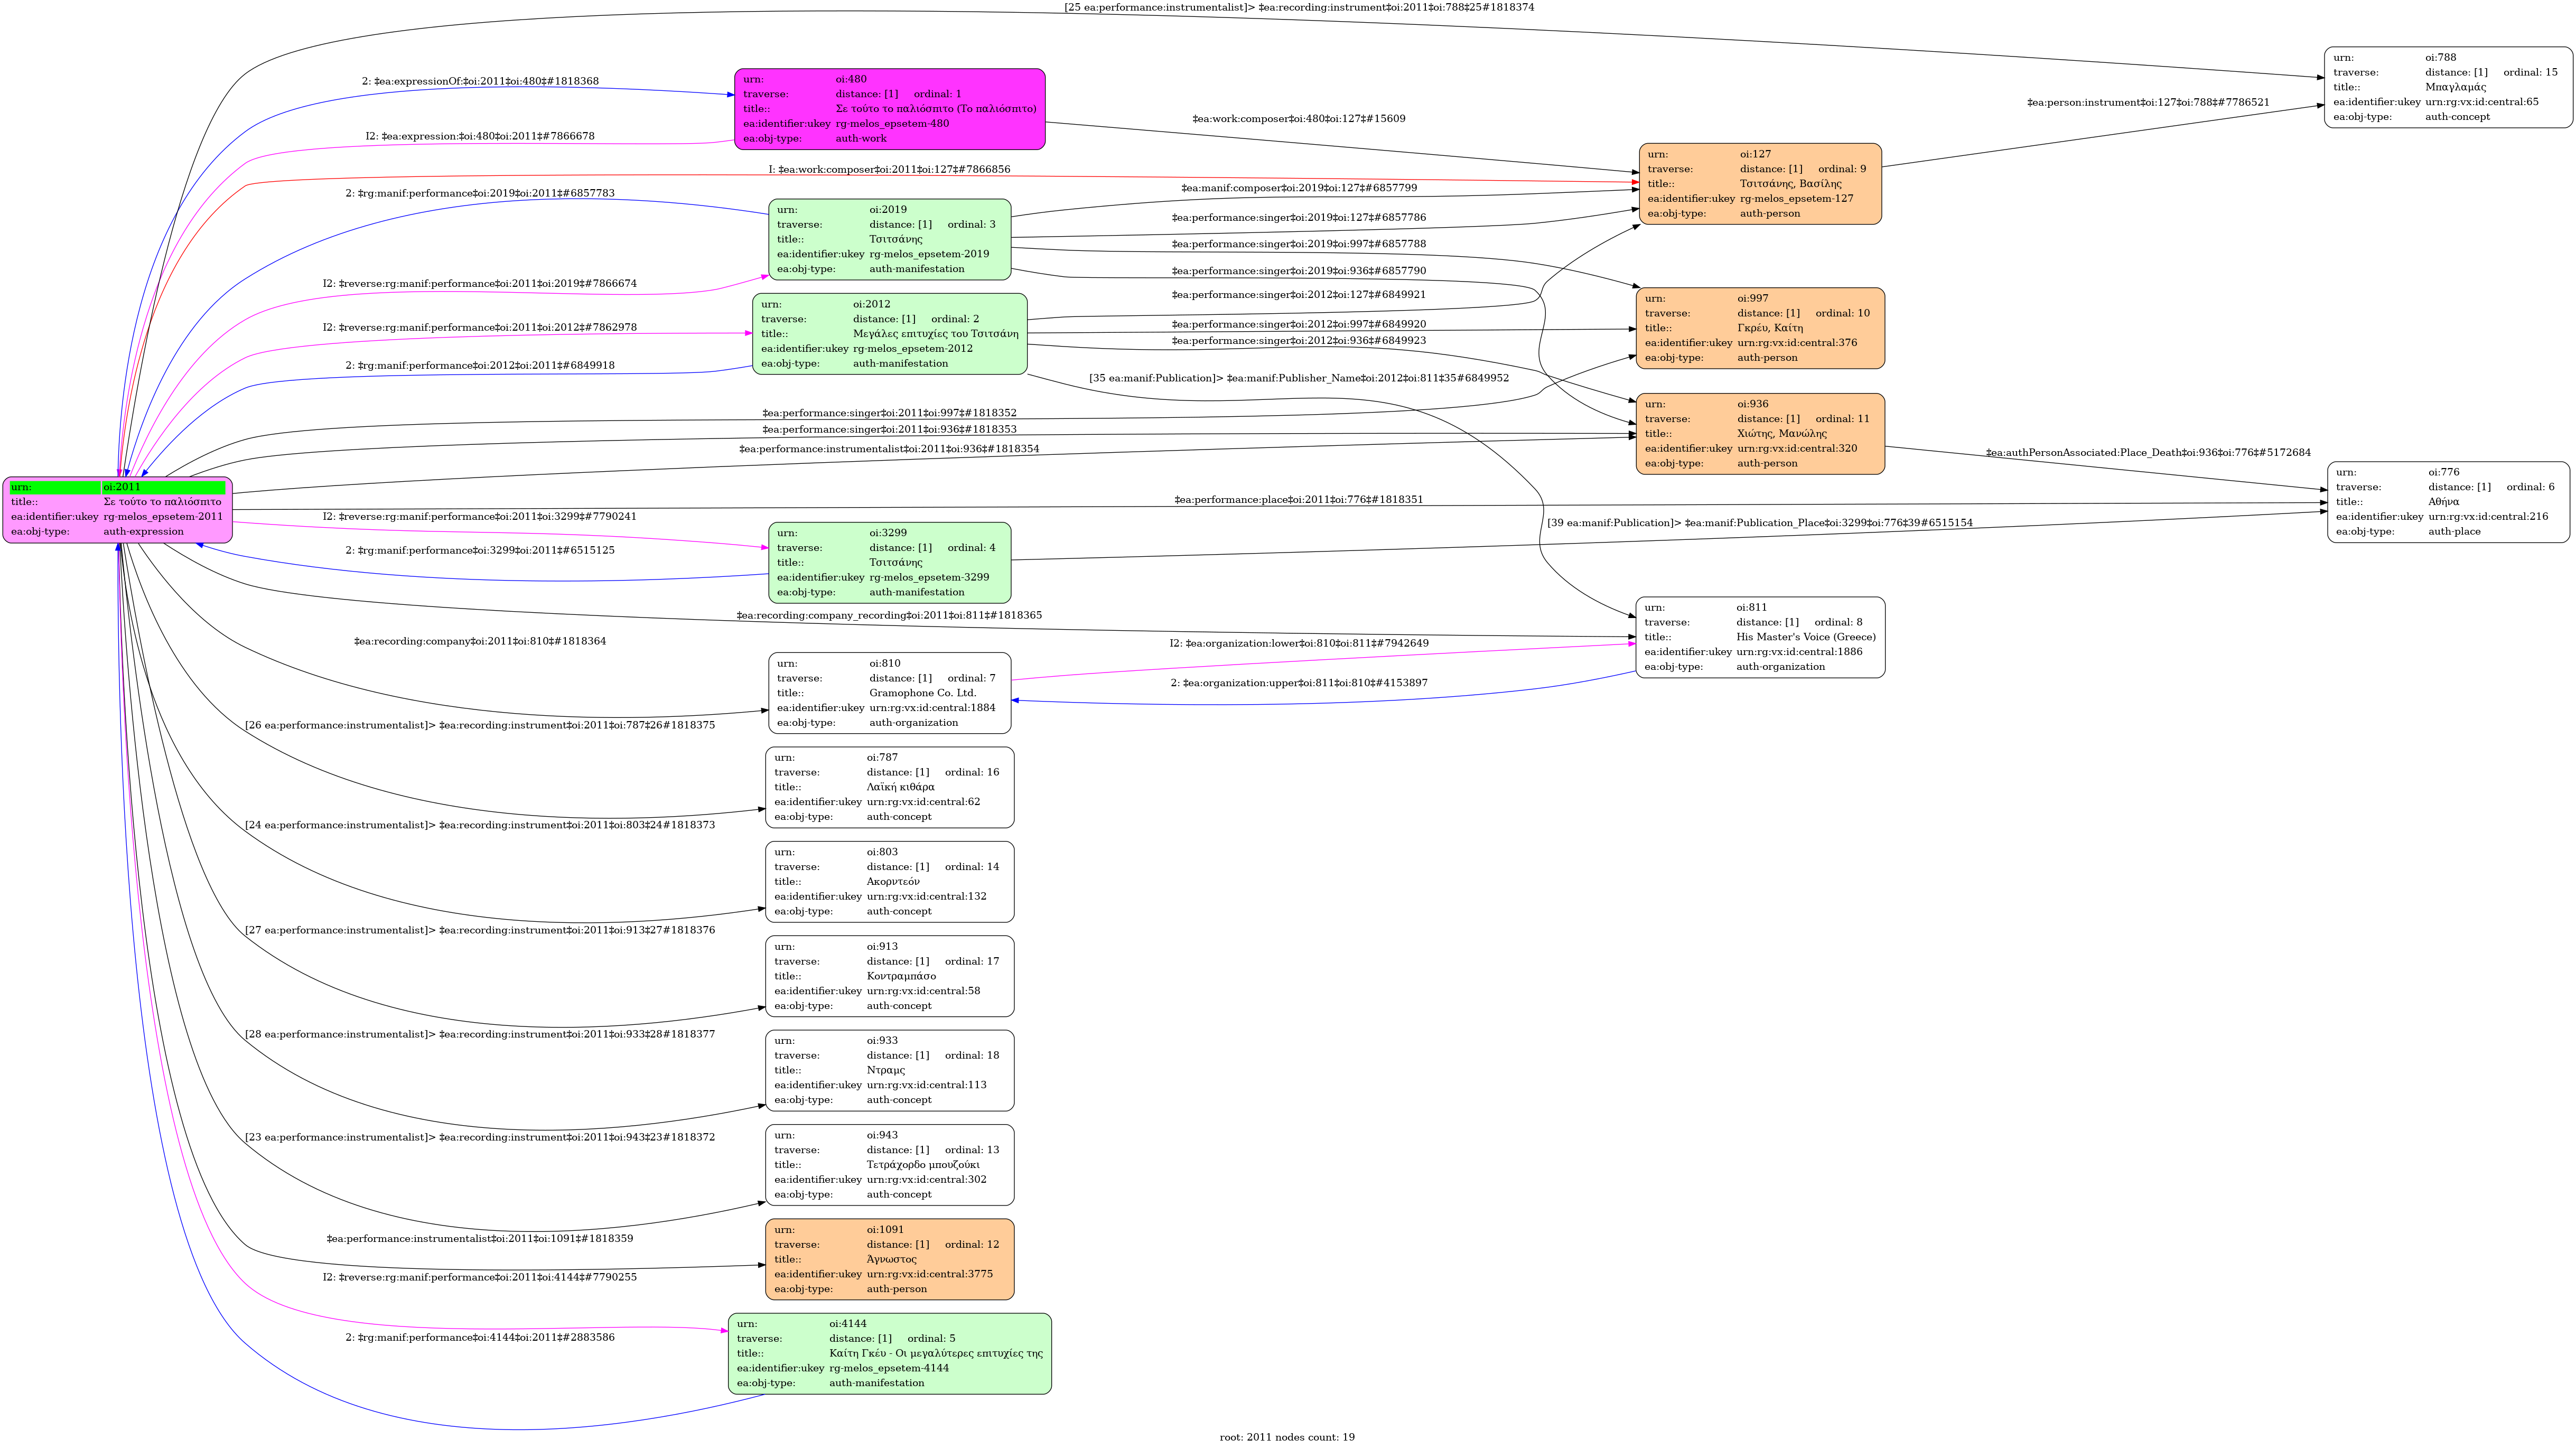Click the Τετράχορδο μπουζούκι node

coord(889,1165)
